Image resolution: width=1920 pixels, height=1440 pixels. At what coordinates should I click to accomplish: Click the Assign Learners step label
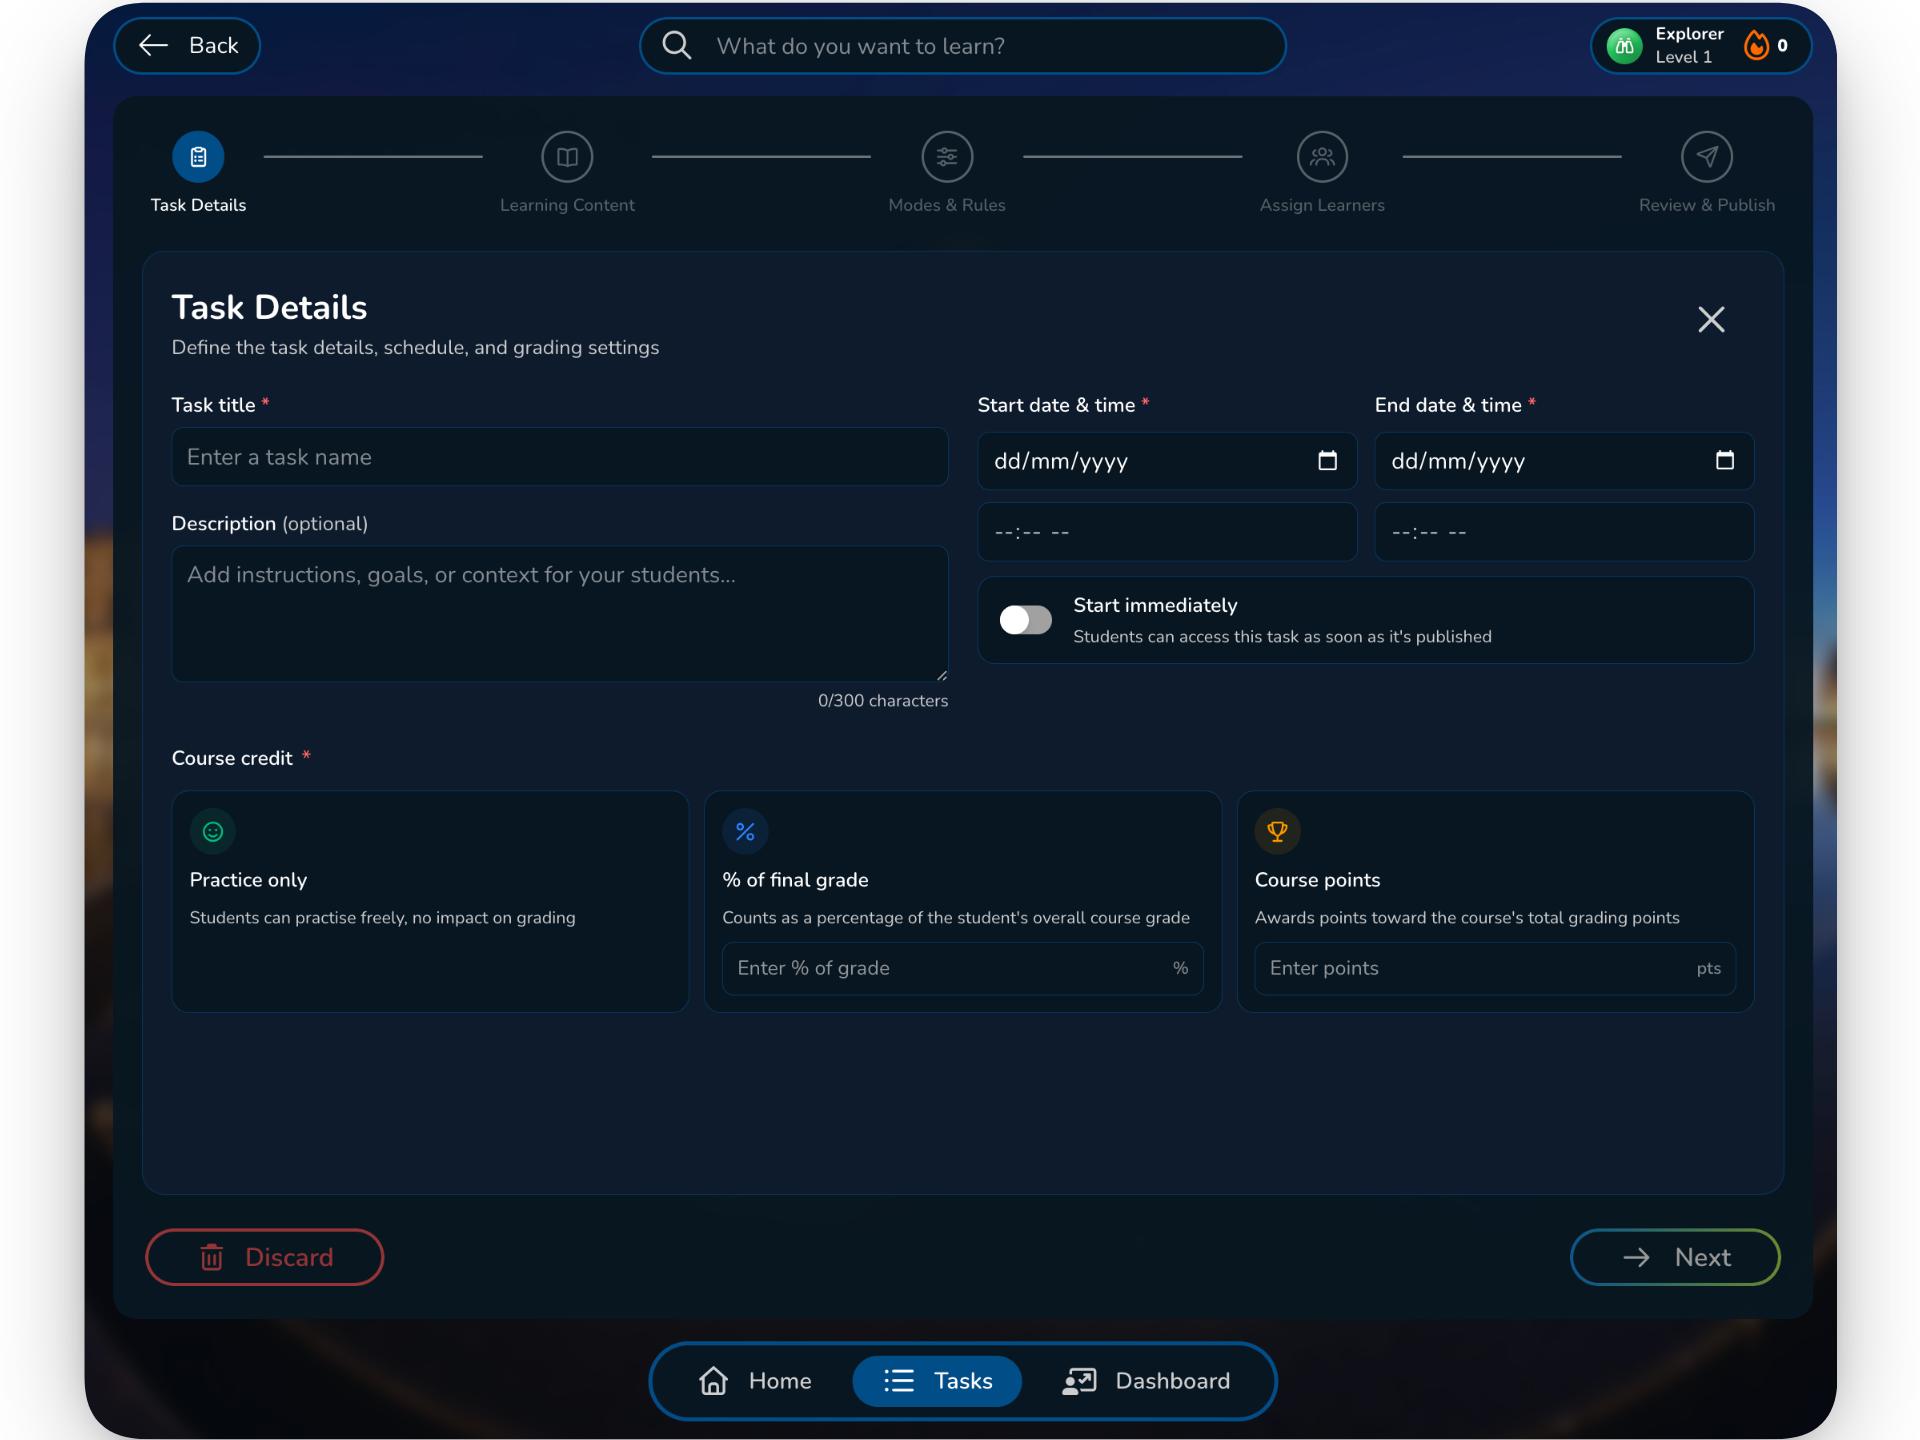(1322, 205)
